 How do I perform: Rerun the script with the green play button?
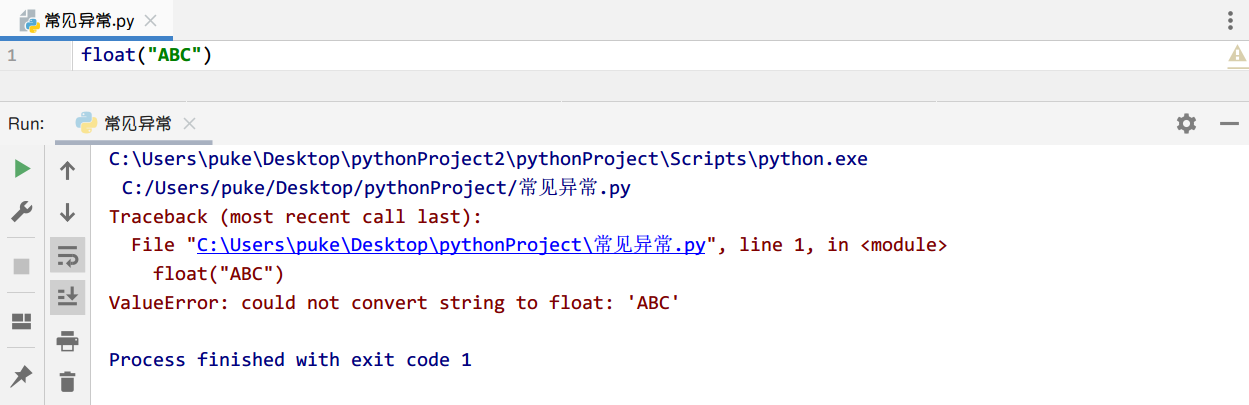[22, 169]
